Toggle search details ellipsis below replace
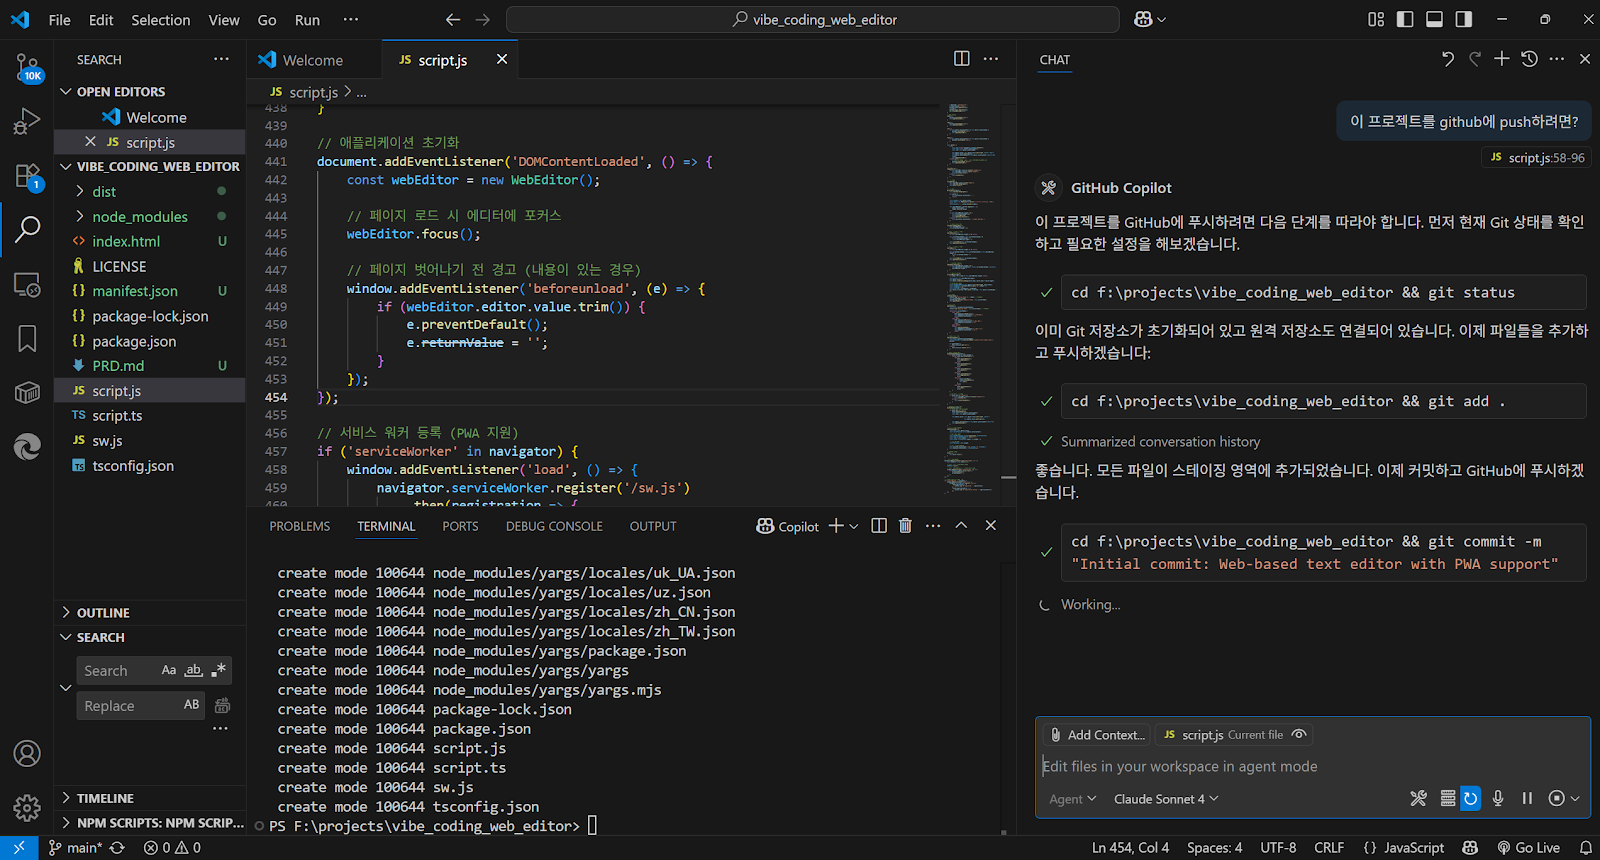The width and height of the screenshot is (1600, 860). [x=220, y=729]
